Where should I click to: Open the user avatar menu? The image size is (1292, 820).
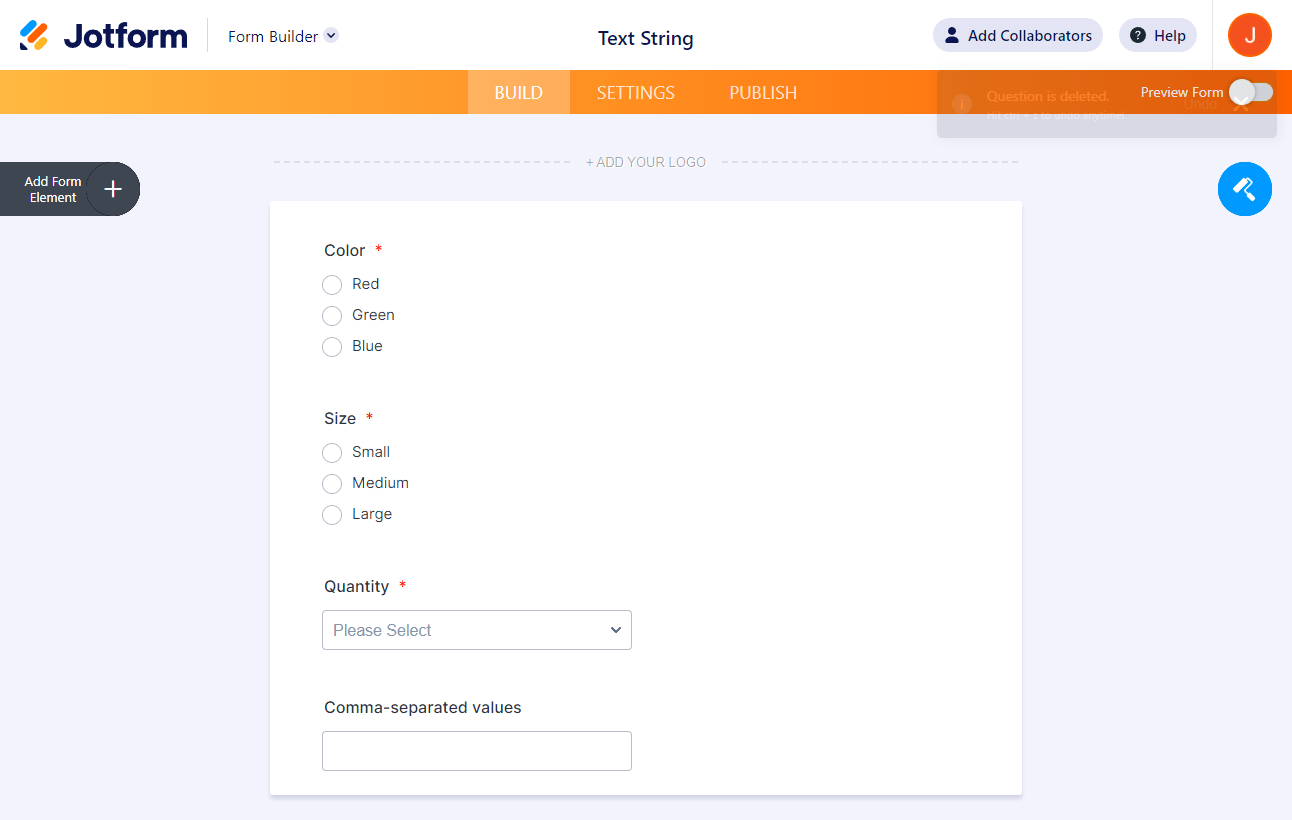click(1249, 35)
